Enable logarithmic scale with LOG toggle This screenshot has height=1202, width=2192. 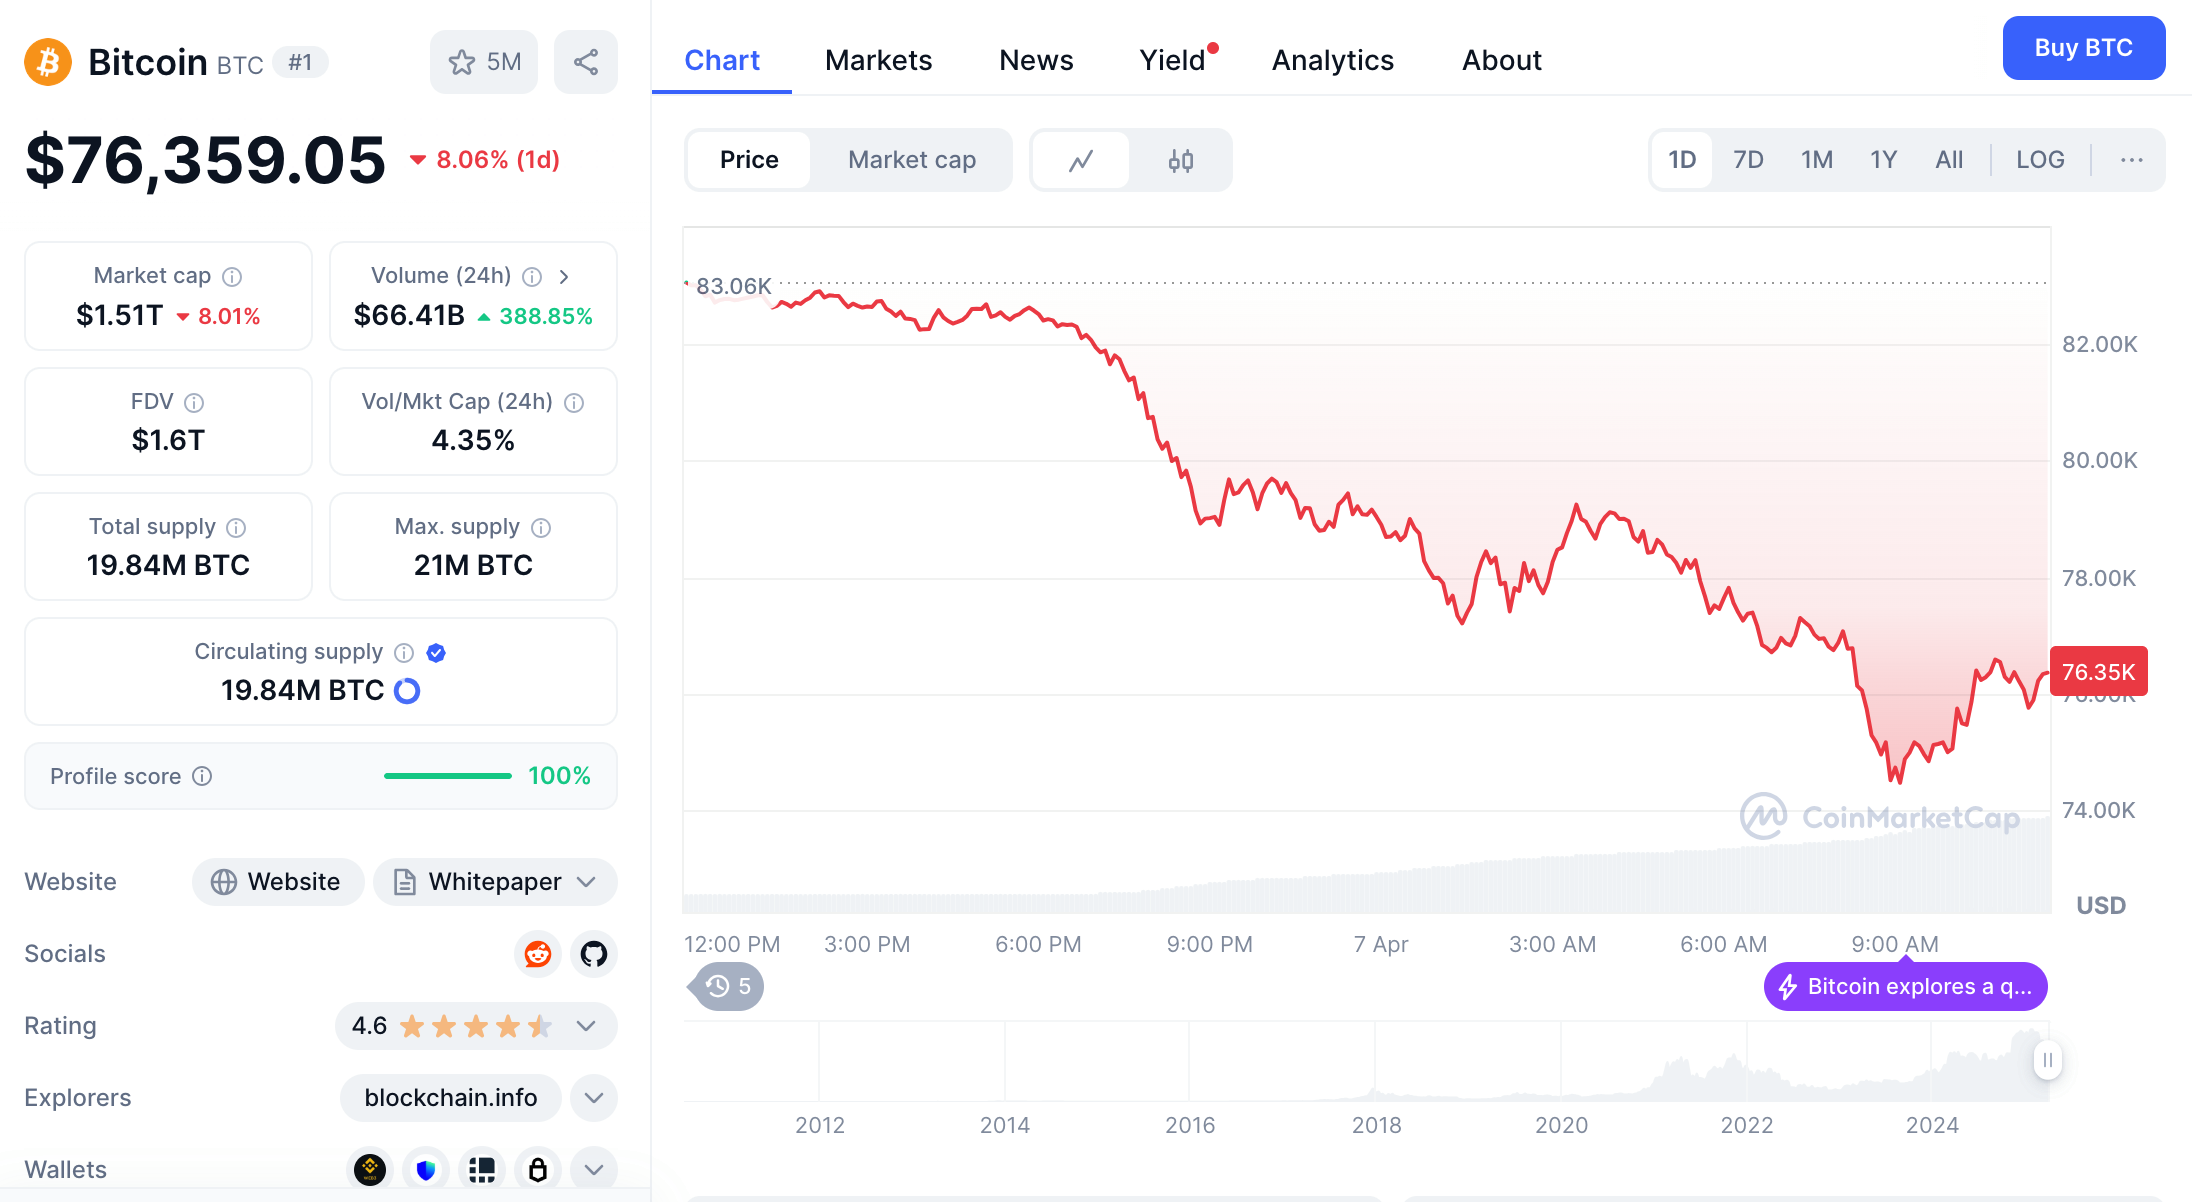click(x=2040, y=159)
